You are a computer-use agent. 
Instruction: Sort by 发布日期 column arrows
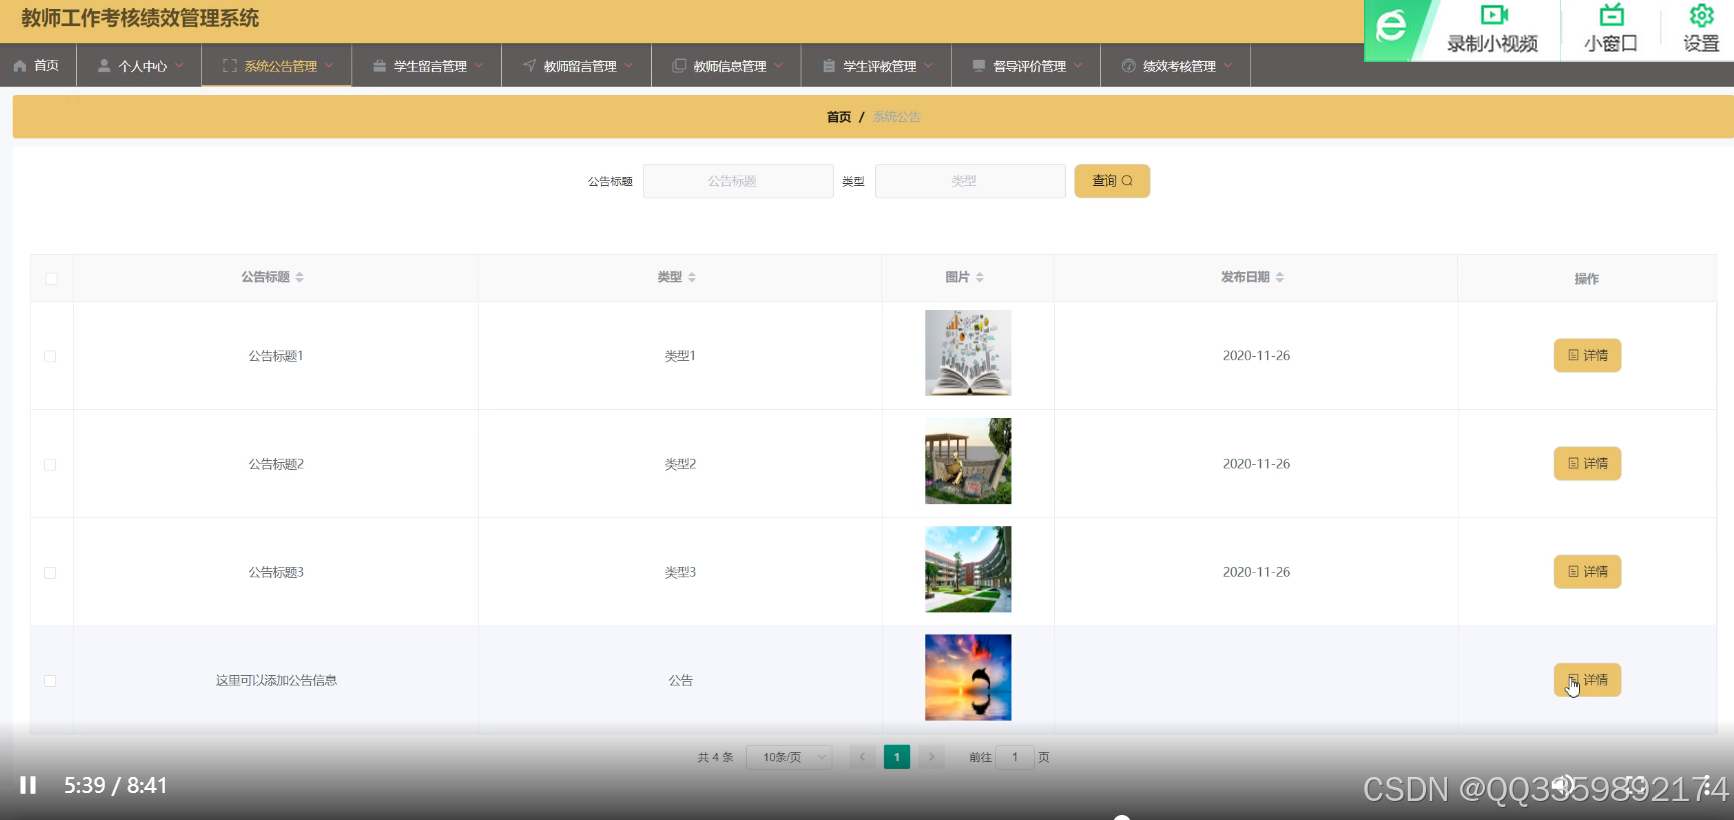1279,277
